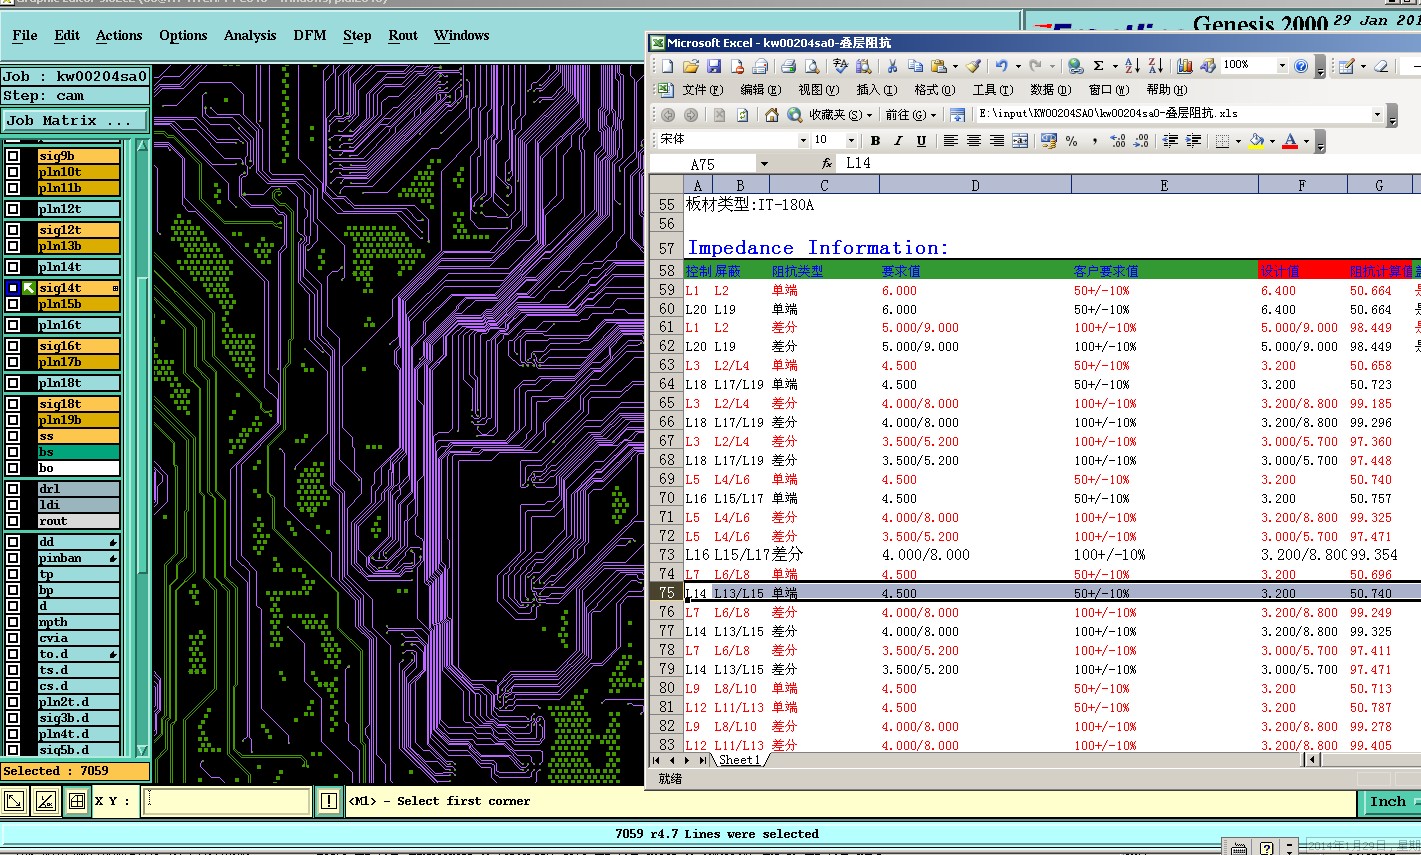Viewport: 1421px width, 855px height.
Task: Click the Excel Save icon
Action: (714, 66)
